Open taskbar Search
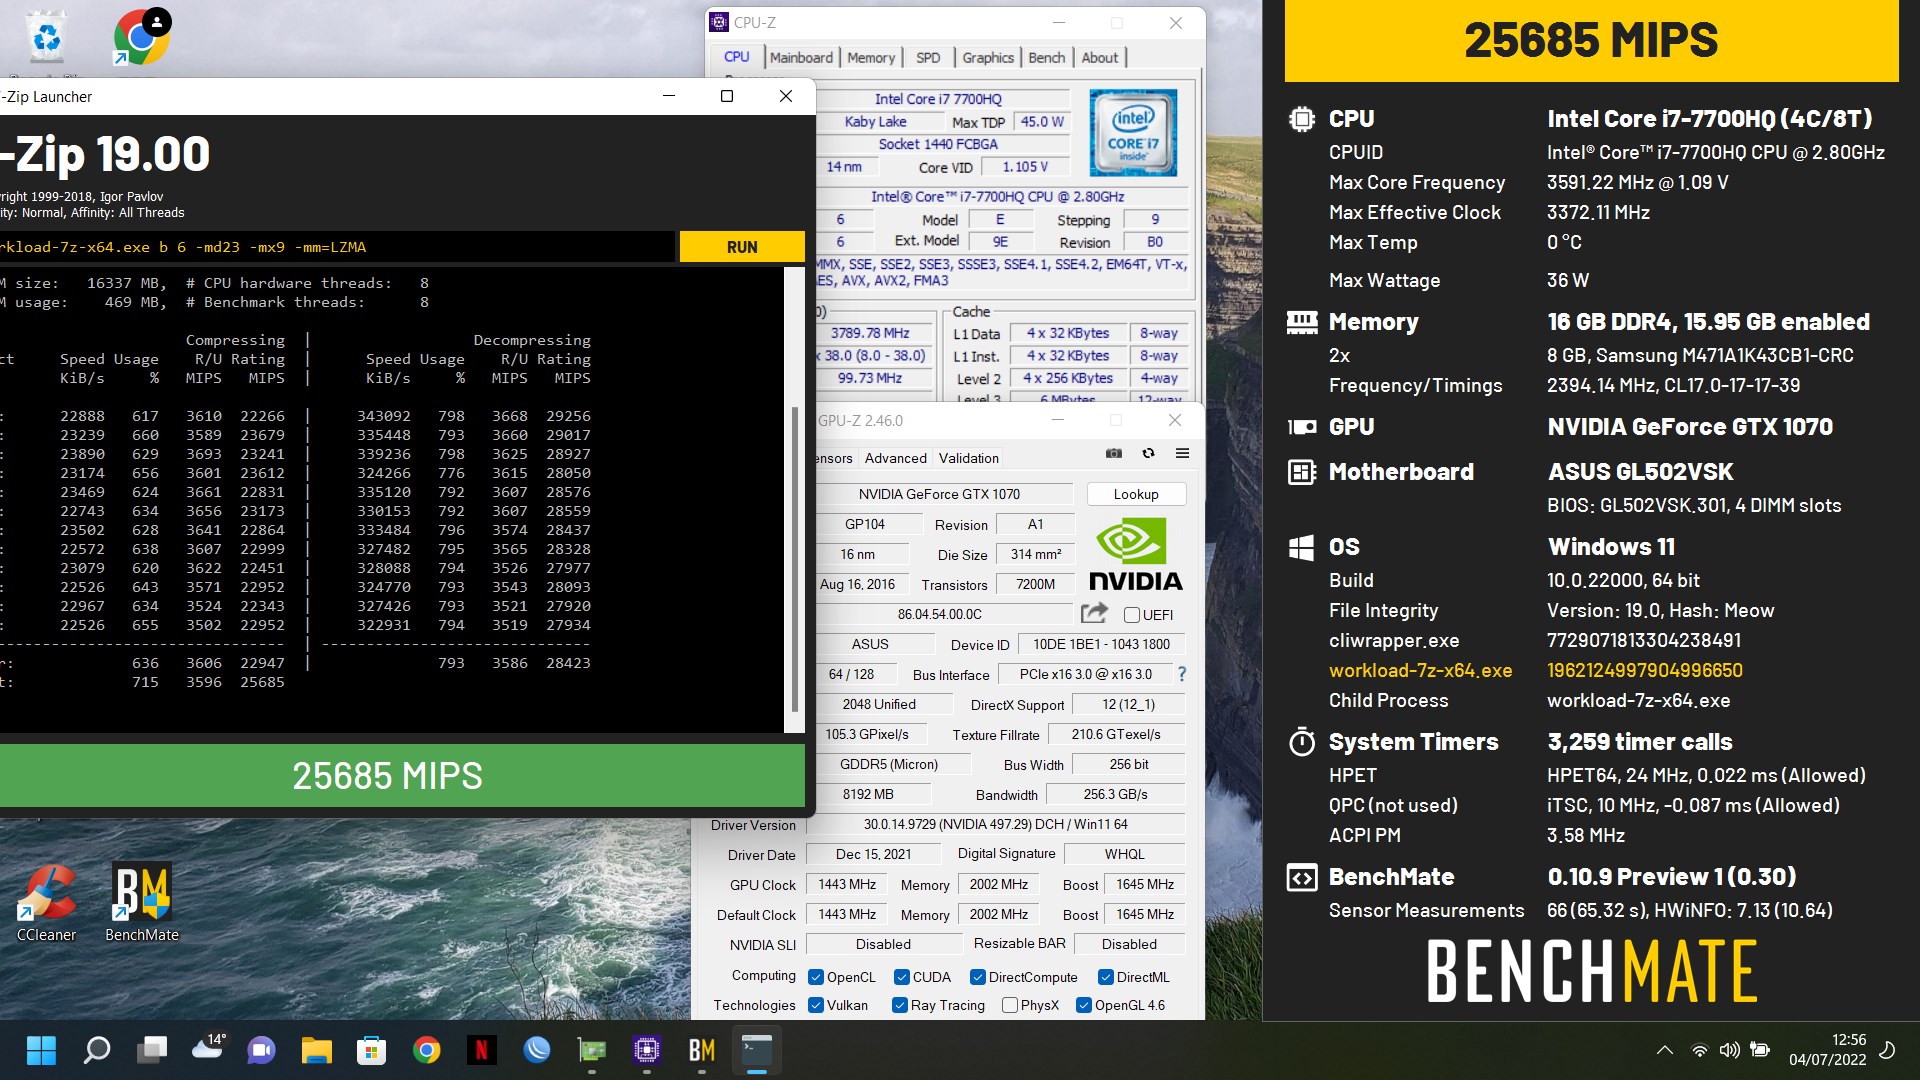1920x1080 pixels. tap(96, 1050)
